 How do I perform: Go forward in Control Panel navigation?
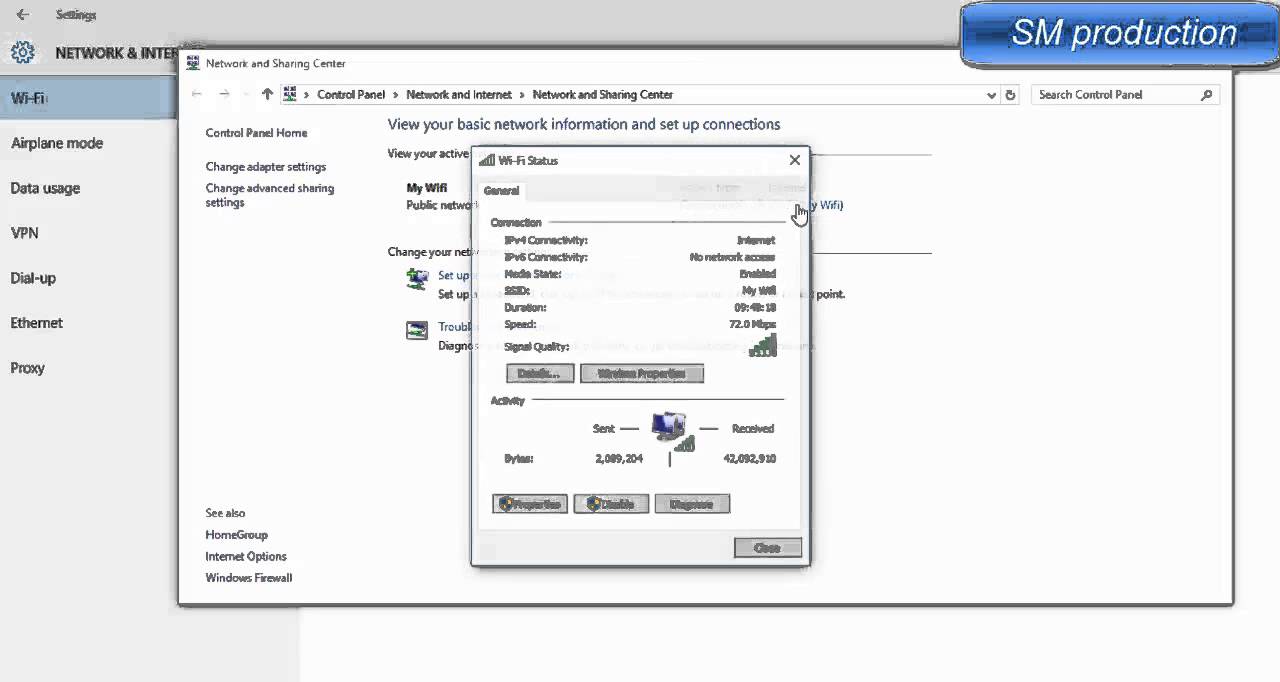click(x=224, y=94)
